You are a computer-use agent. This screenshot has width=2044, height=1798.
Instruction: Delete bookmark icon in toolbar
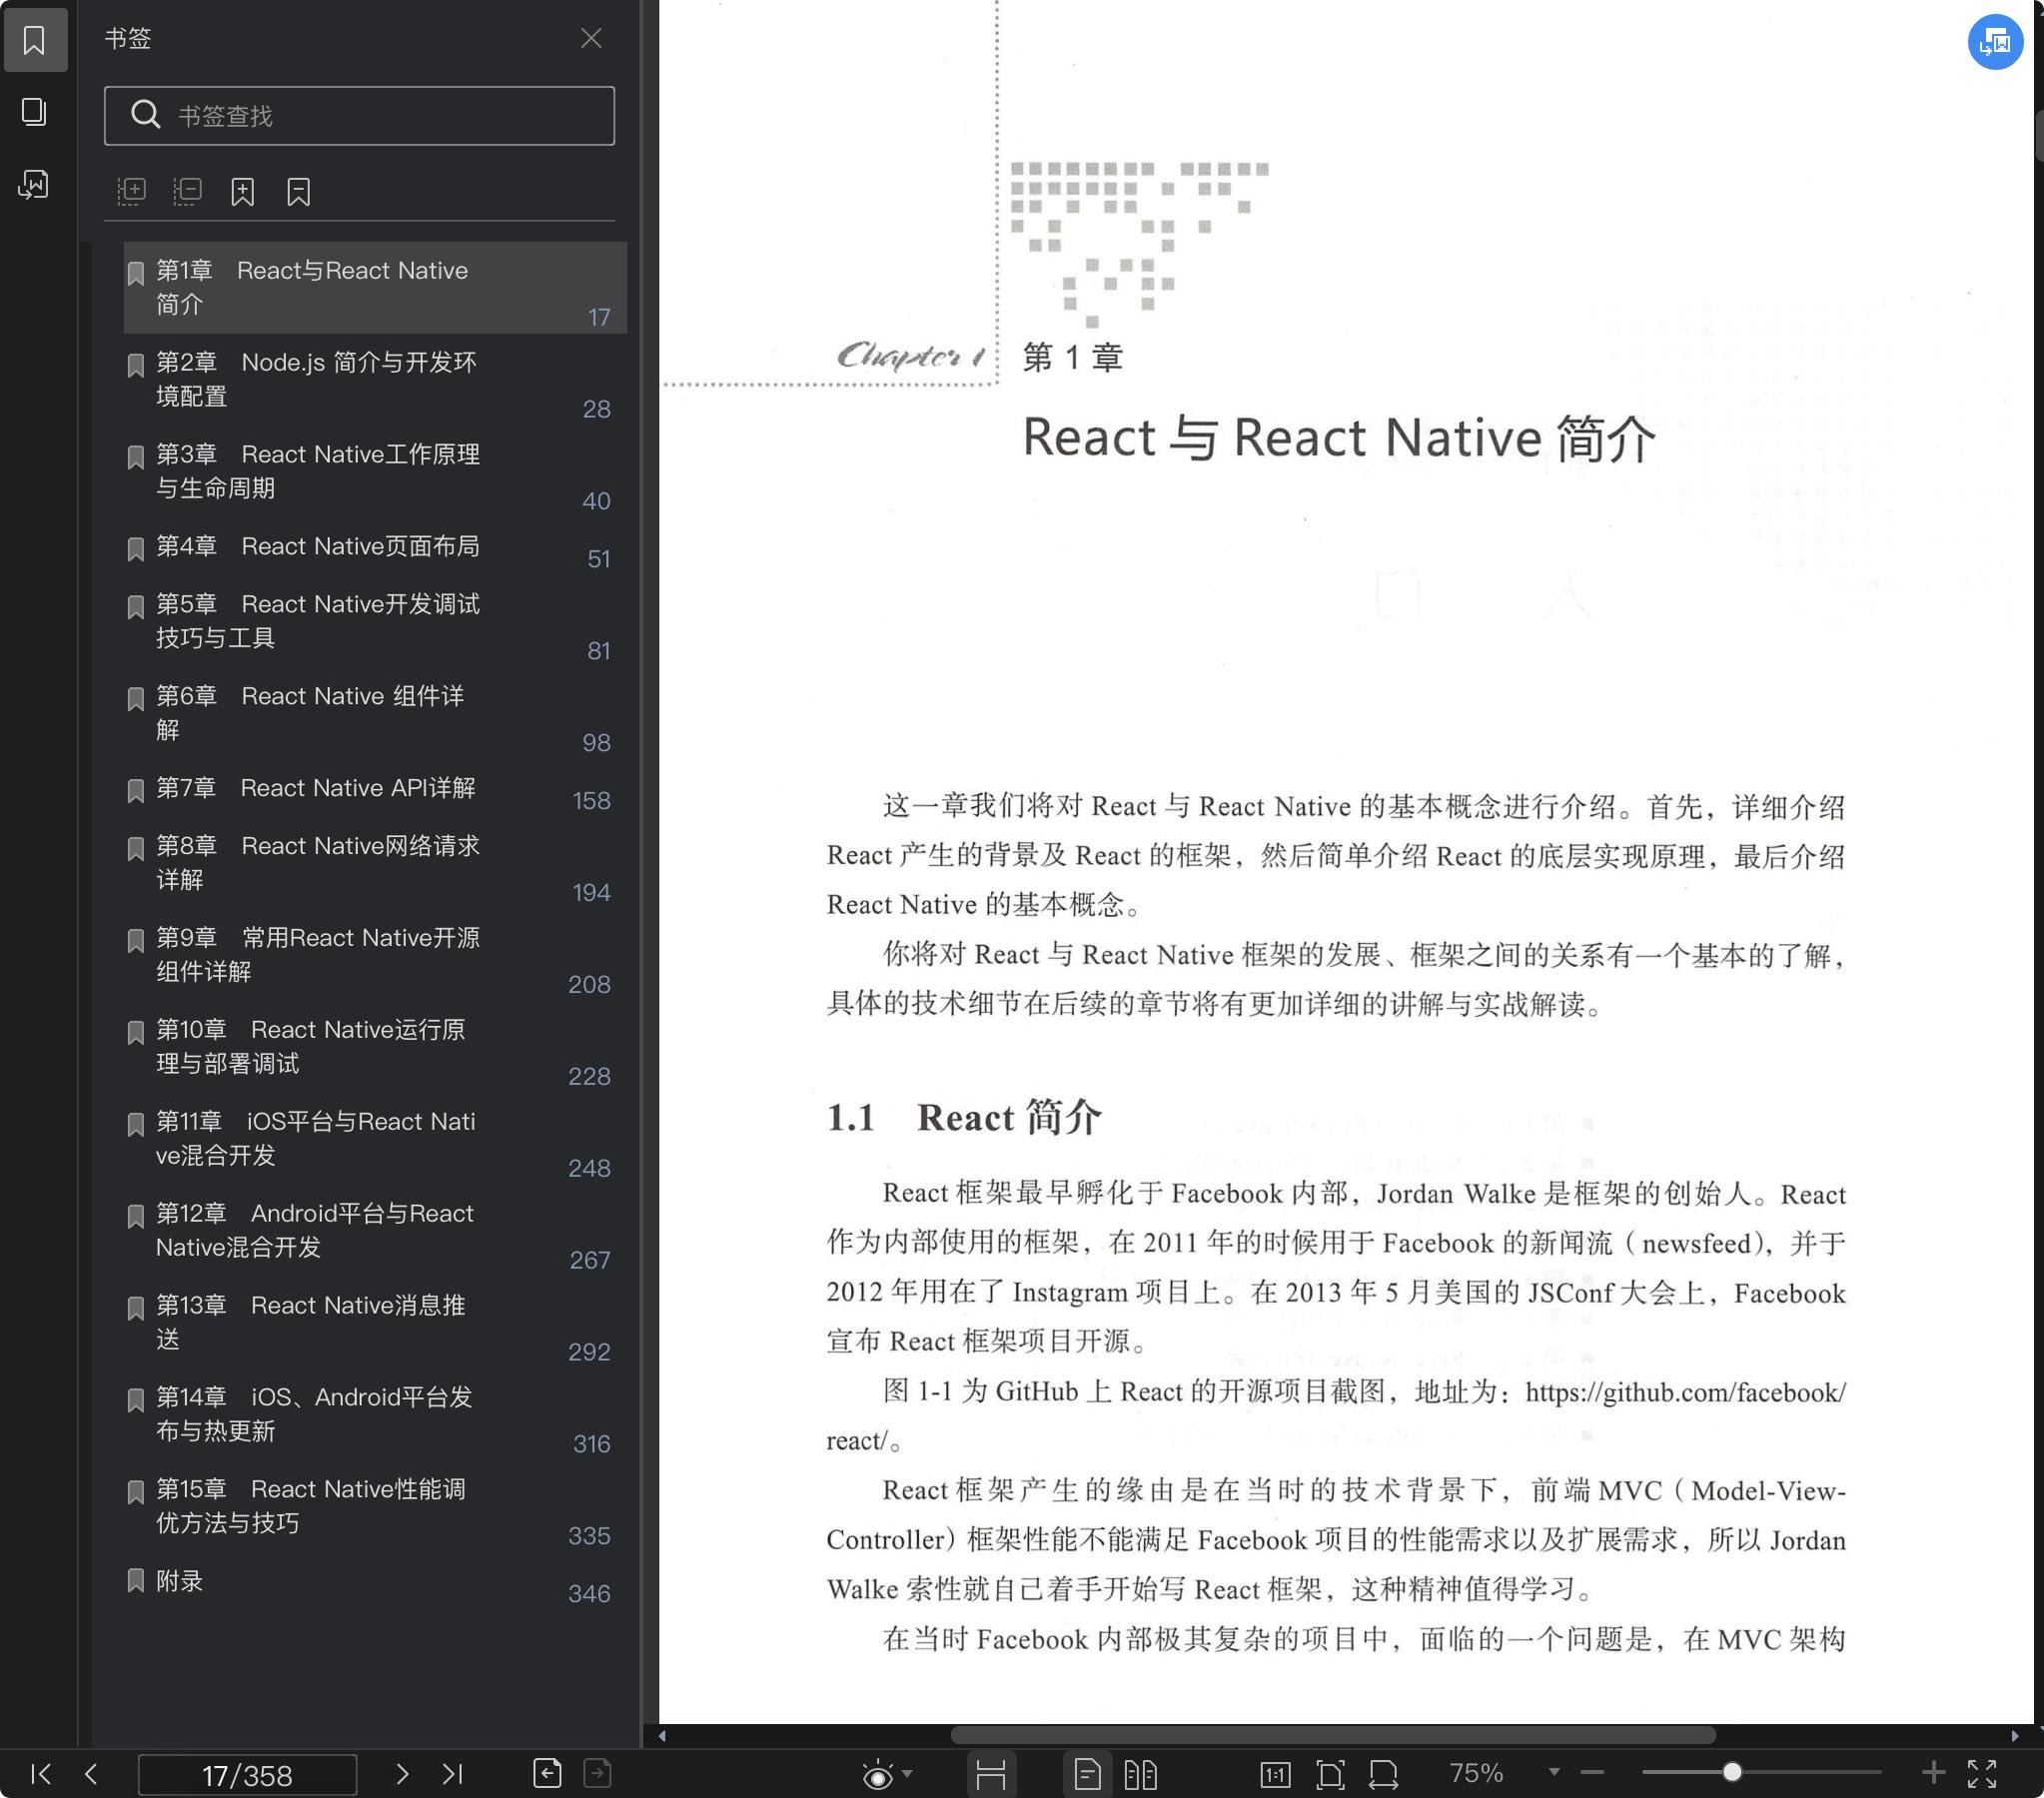299,191
